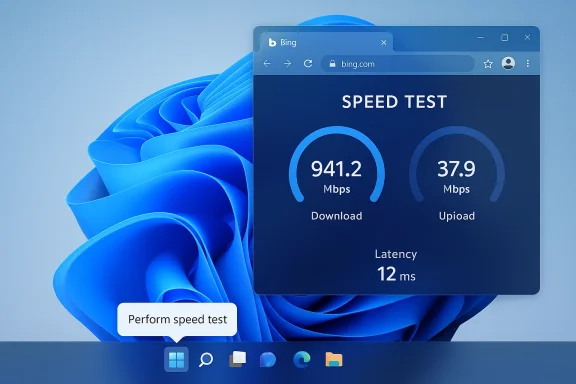Screen dimensions: 576x384
Task: Open the Windows Start button
Action: pos(176,359)
